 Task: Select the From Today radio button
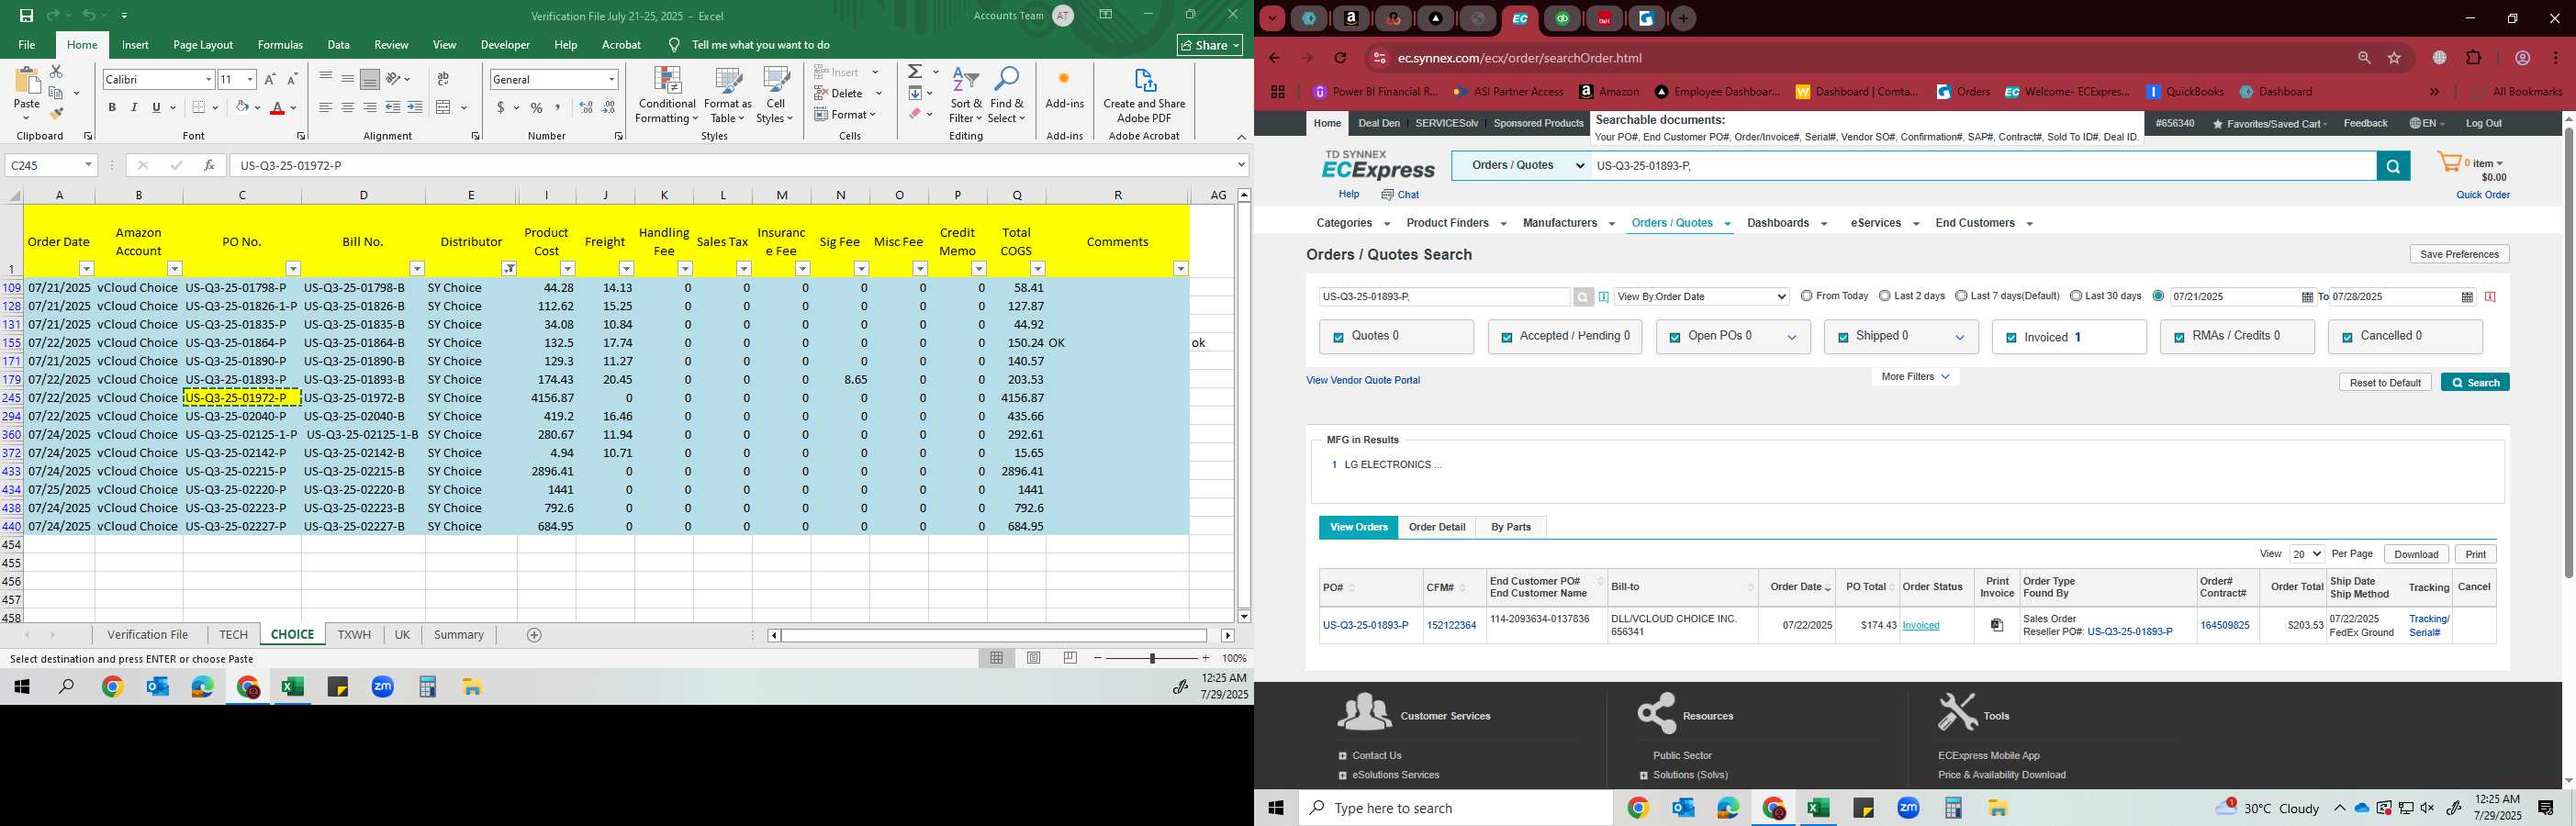[1806, 296]
